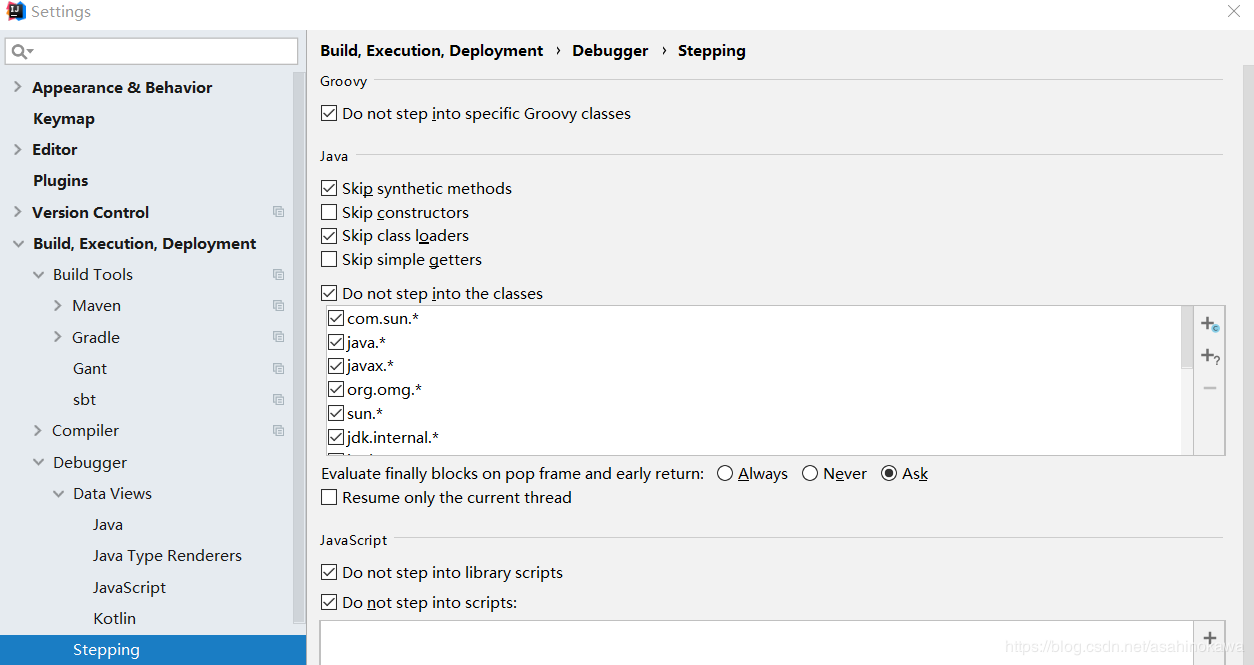This screenshot has width=1254, height=665.
Task: Click the Debugger breadcrumb link
Action: point(610,51)
